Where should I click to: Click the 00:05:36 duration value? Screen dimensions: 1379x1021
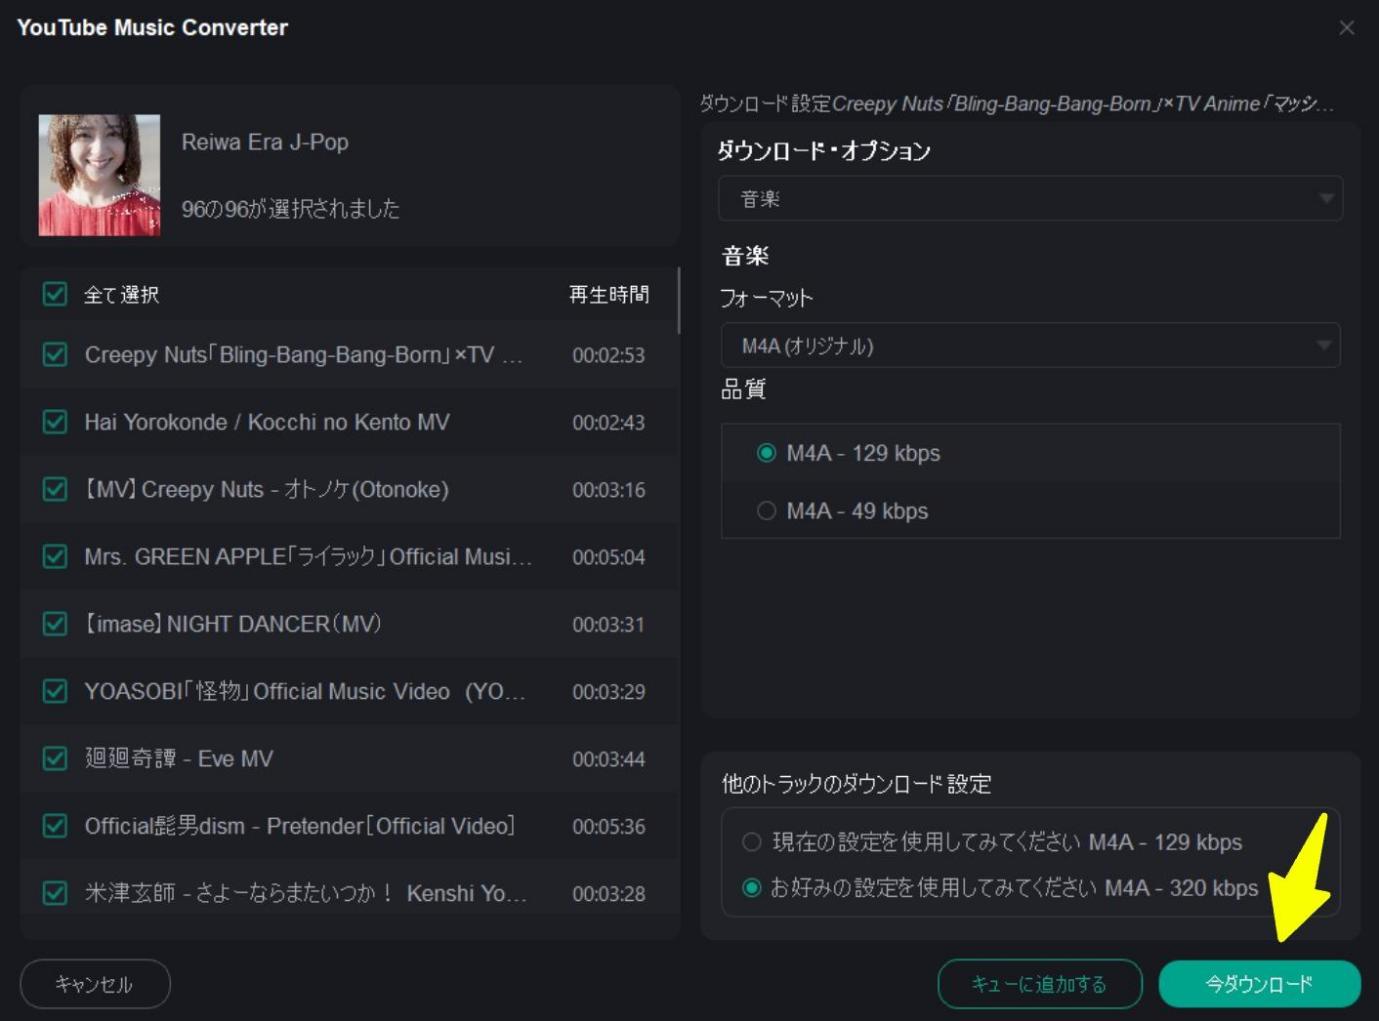(x=609, y=827)
